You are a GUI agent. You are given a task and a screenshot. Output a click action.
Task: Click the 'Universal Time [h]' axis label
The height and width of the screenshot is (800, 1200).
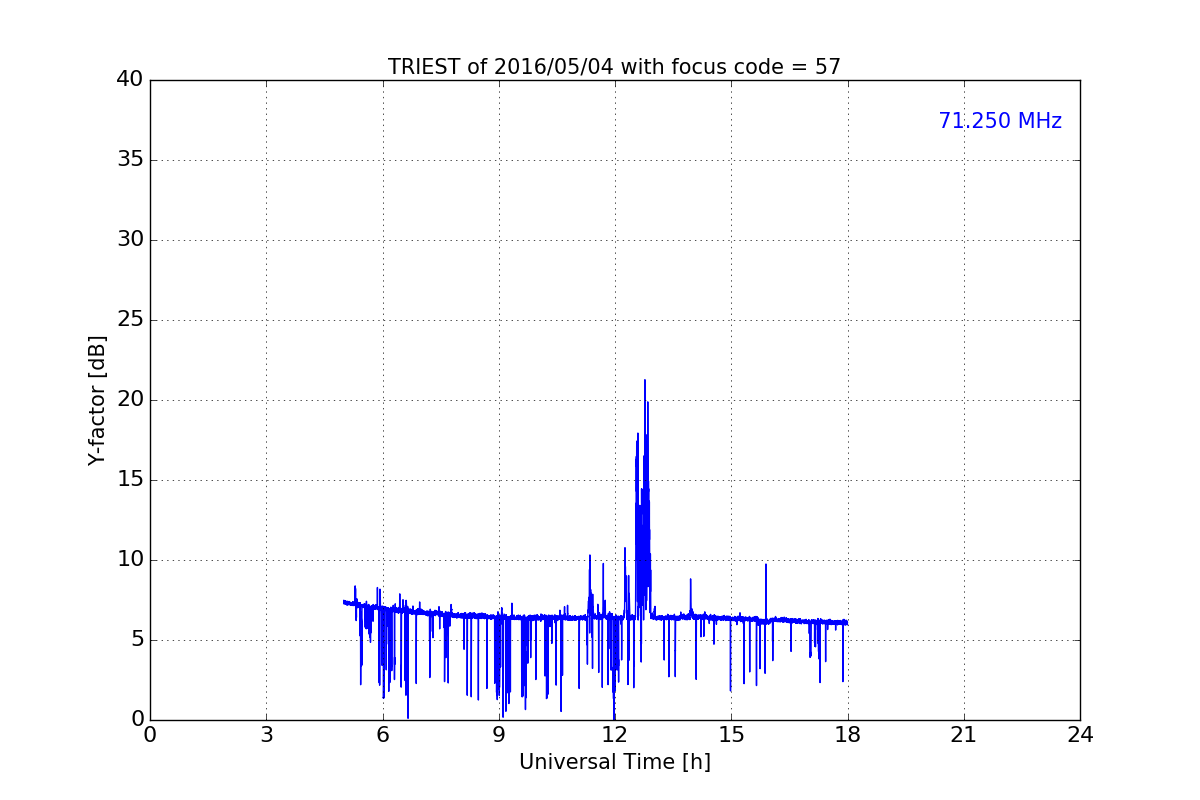614,762
